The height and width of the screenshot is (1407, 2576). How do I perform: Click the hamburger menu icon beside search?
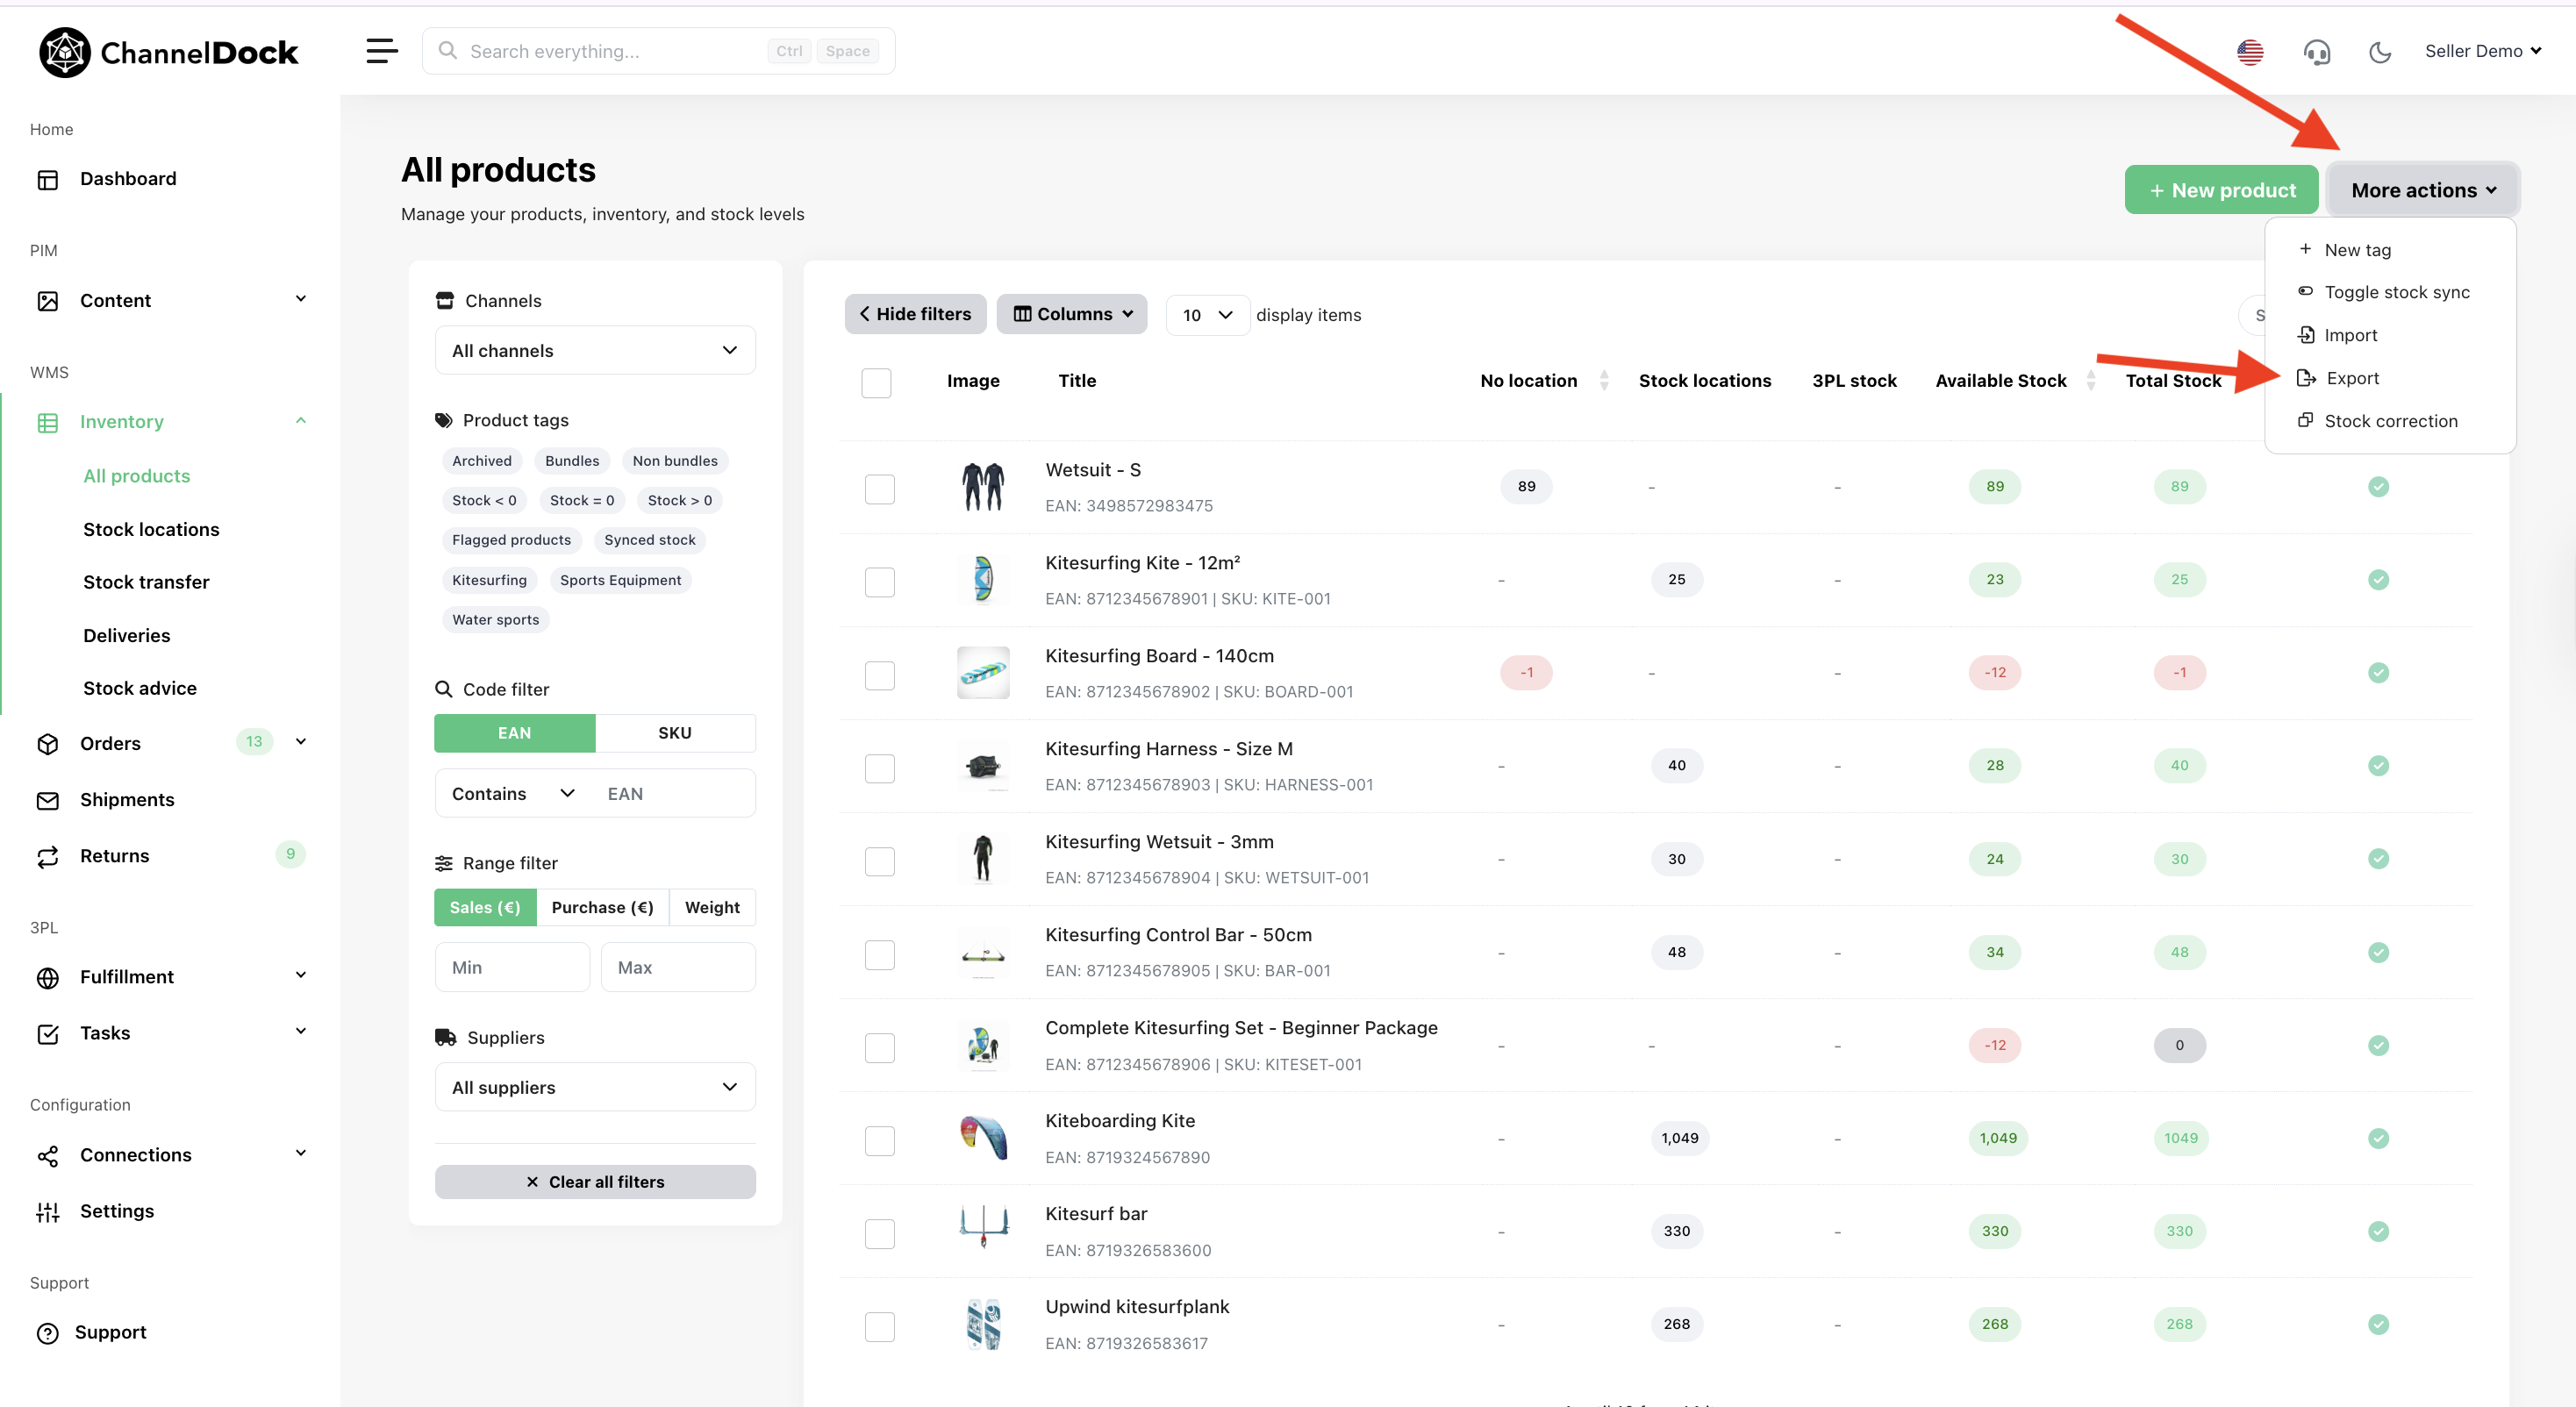[381, 51]
